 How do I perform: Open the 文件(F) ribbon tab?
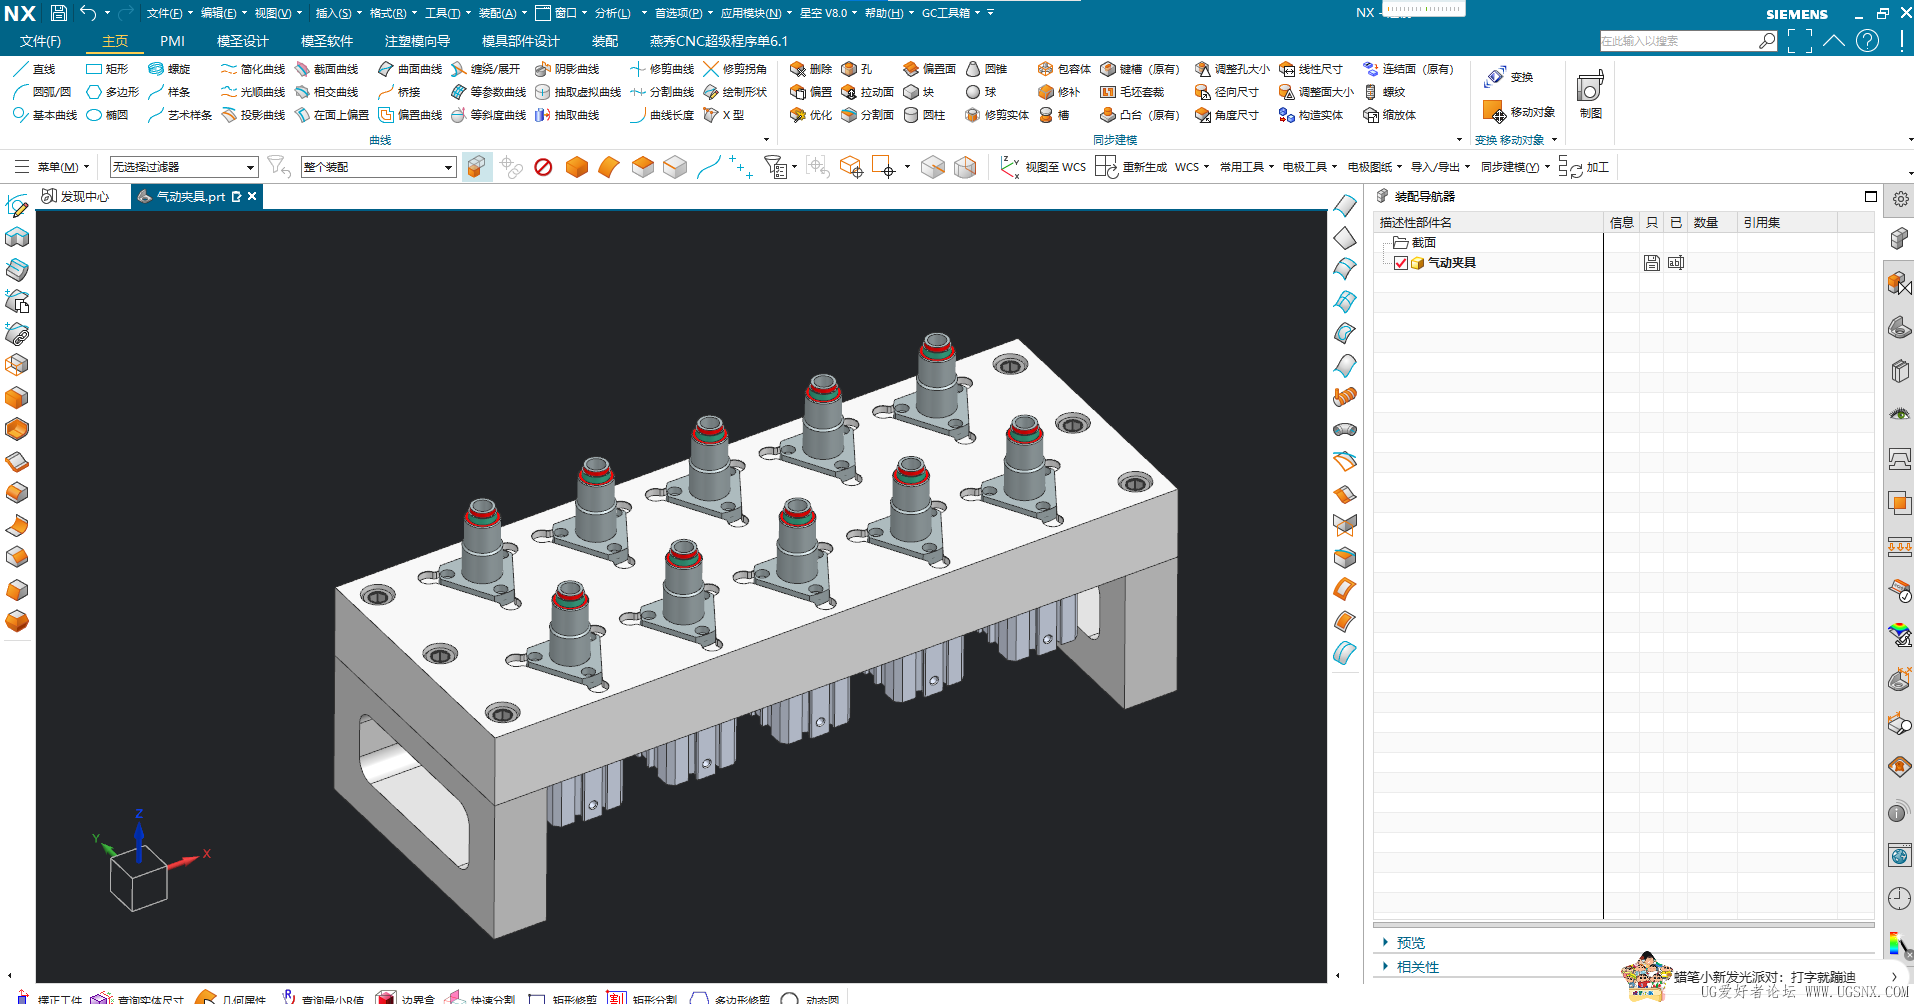point(41,41)
